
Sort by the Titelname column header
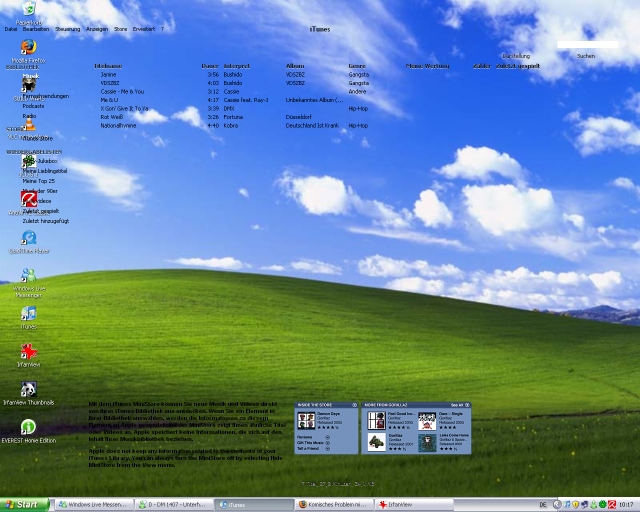click(x=108, y=66)
